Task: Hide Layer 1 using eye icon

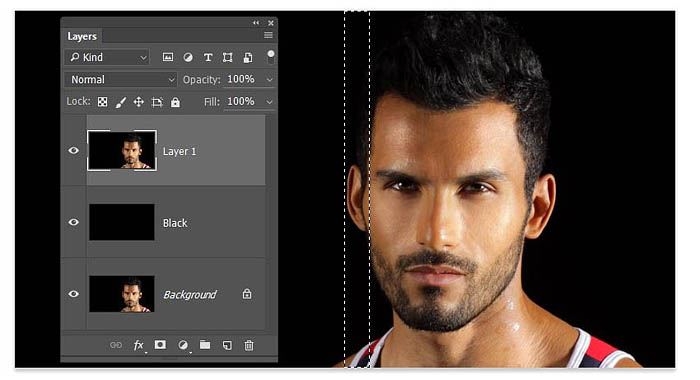Action: point(74,151)
